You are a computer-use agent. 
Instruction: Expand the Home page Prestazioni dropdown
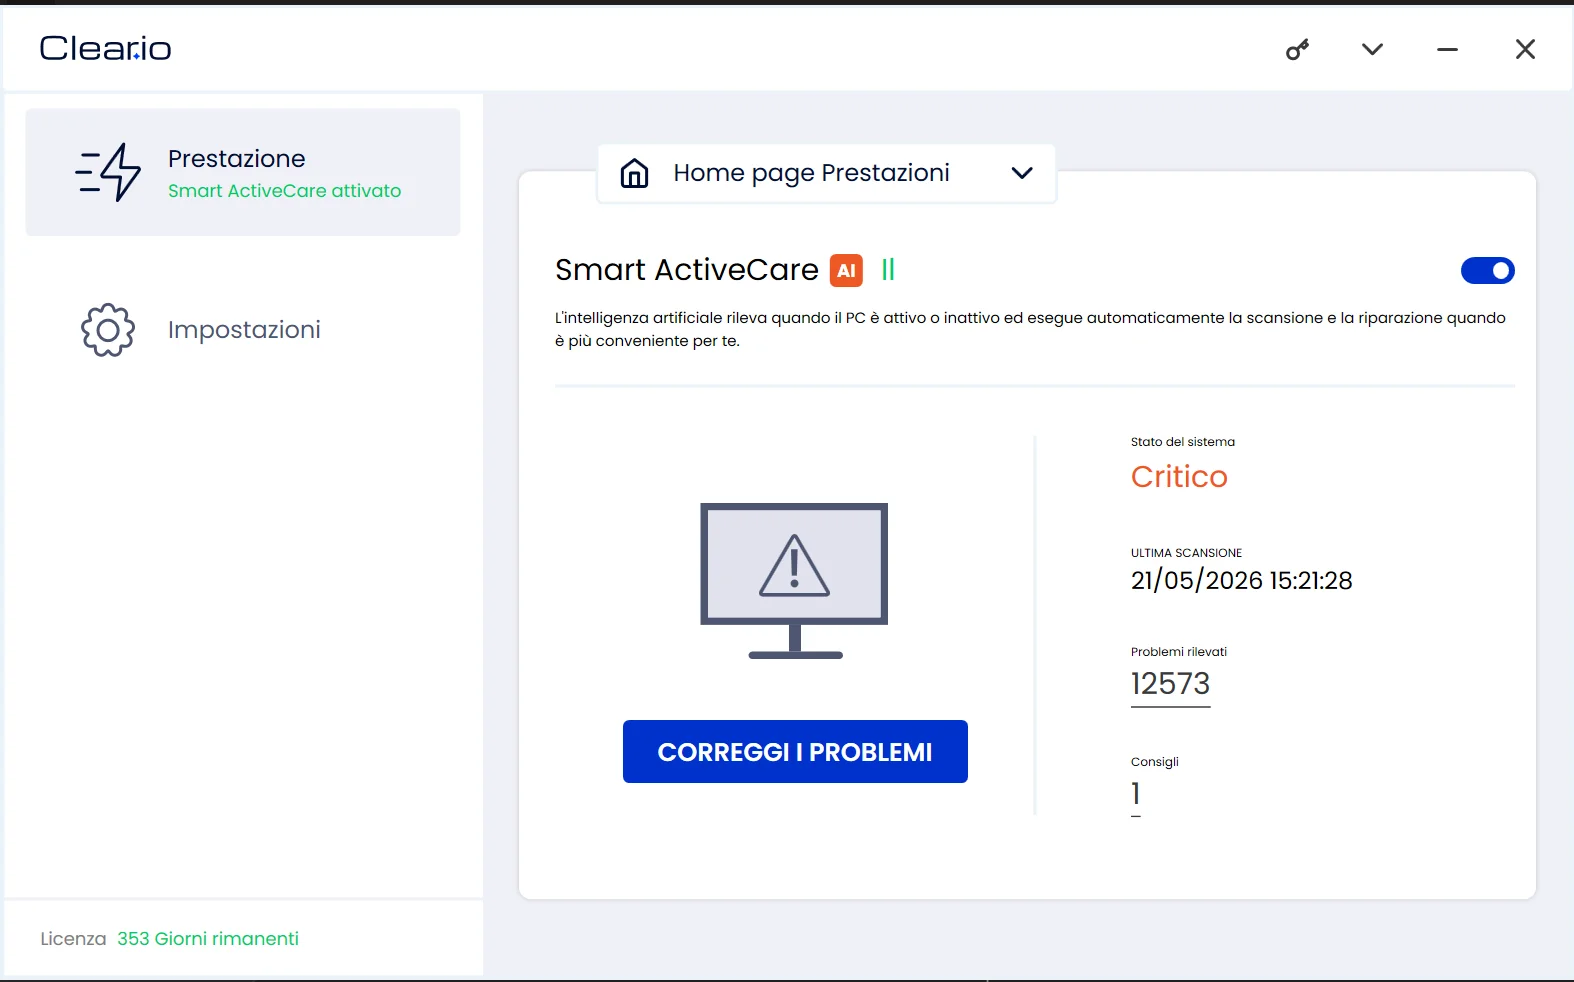(827, 173)
